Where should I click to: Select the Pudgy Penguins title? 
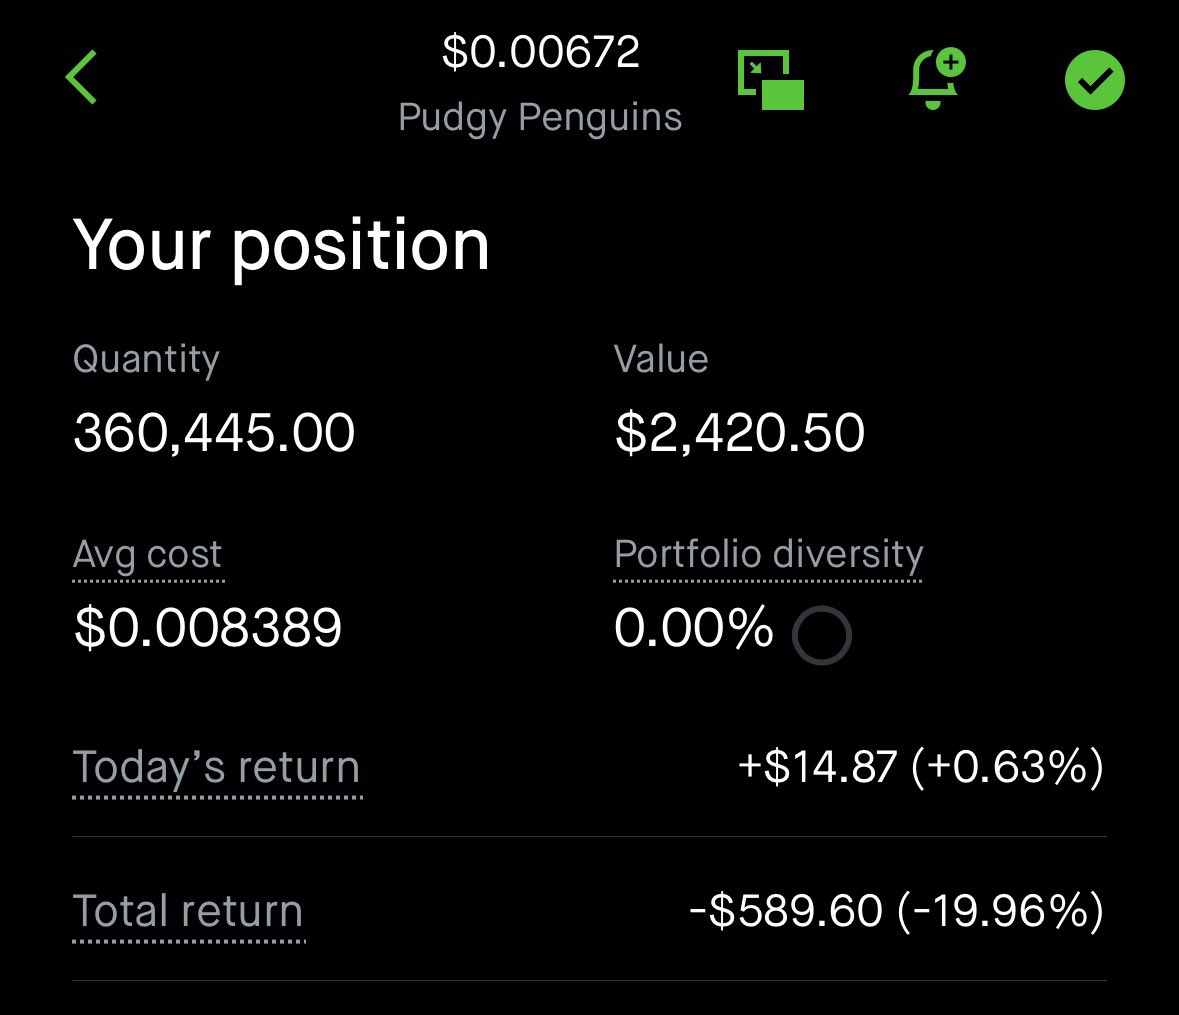click(x=540, y=117)
